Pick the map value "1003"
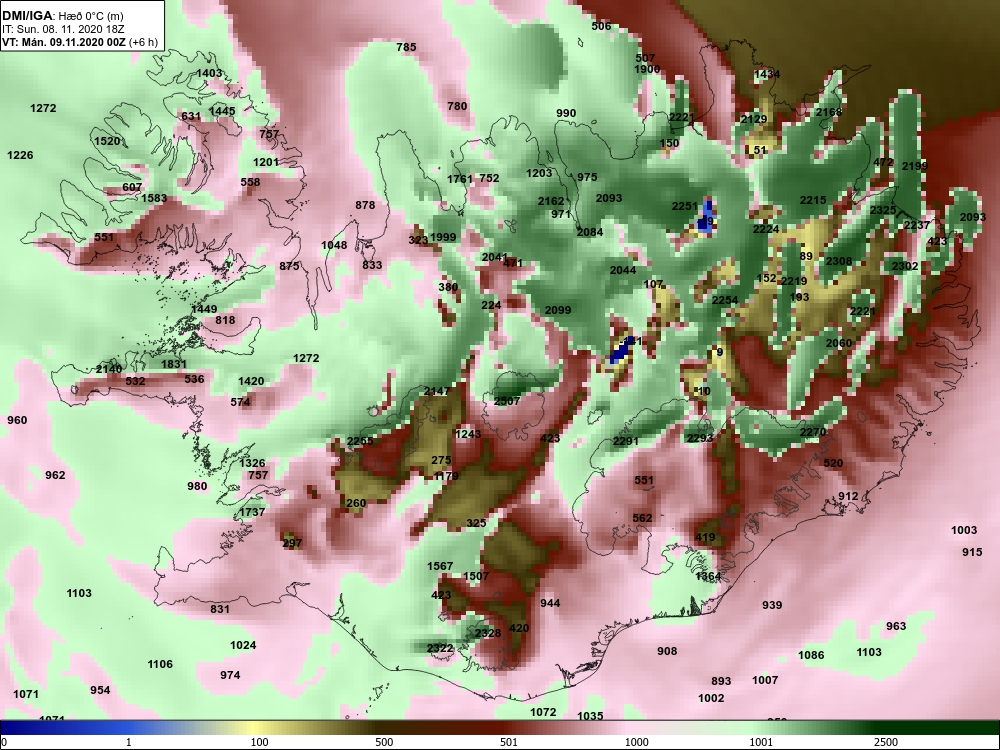This screenshot has width=1000, height=750. point(964,531)
